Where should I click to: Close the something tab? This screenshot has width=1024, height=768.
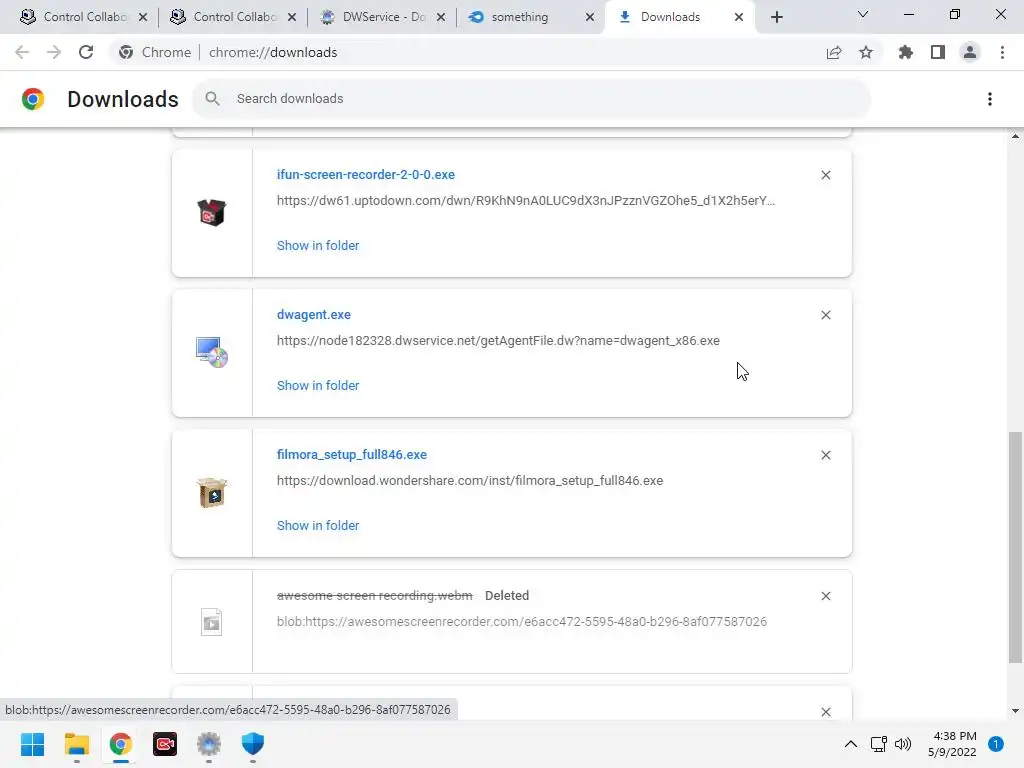click(590, 17)
